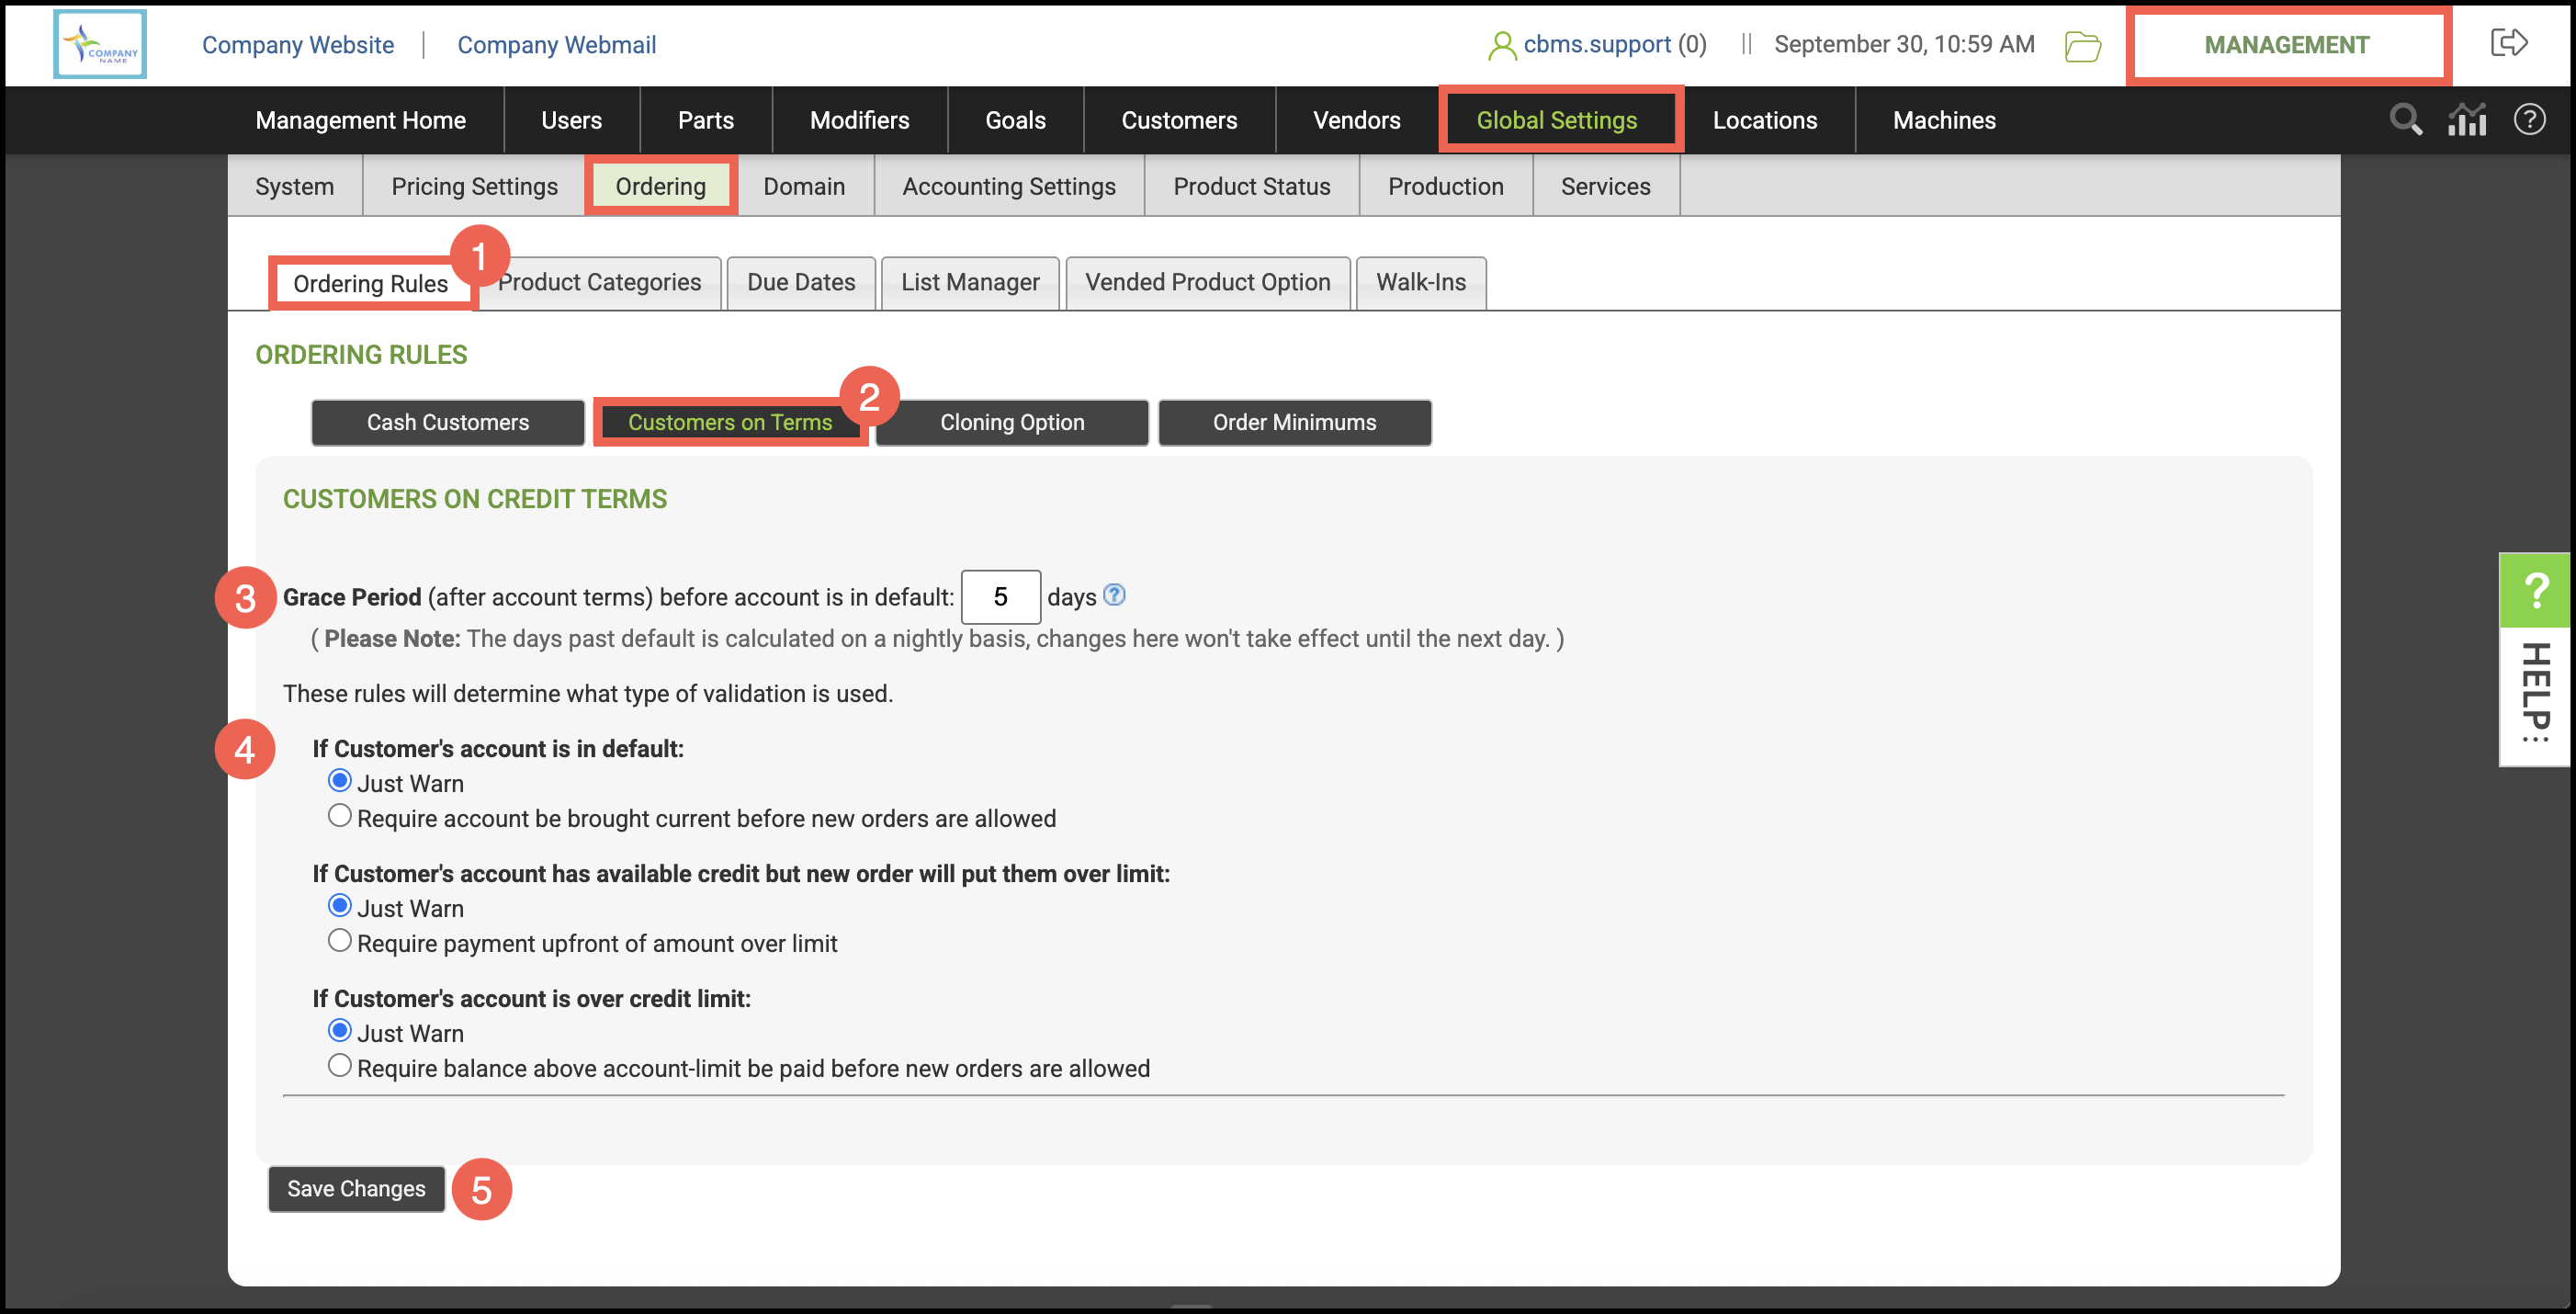
Task: Click the Cash Customers button
Action: point(447,423)
